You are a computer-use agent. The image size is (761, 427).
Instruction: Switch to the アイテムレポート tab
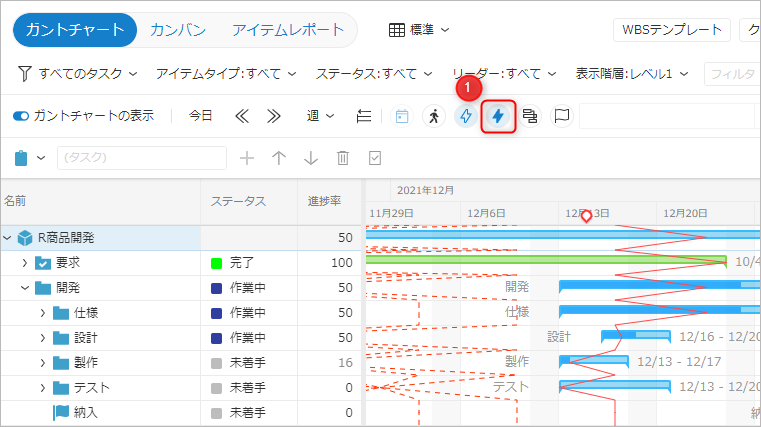[287, 30]
